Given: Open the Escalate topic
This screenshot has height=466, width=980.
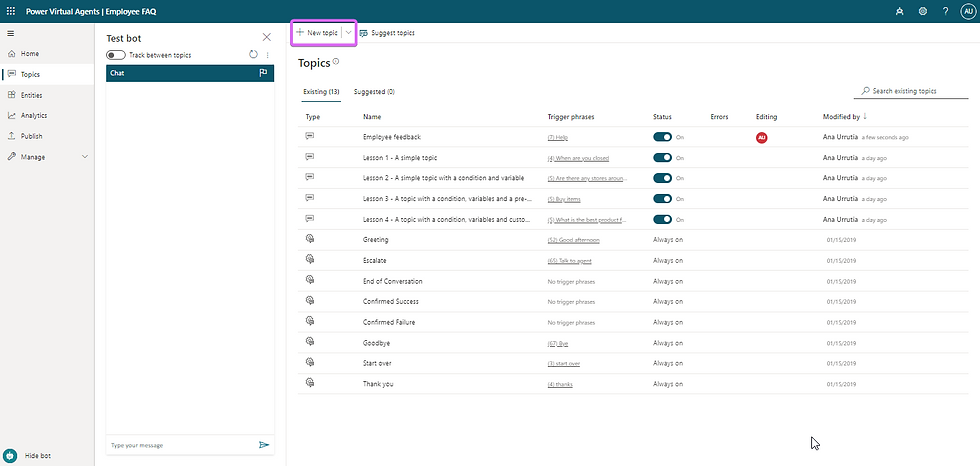Looking at the screenshot, I should point(375,260).
